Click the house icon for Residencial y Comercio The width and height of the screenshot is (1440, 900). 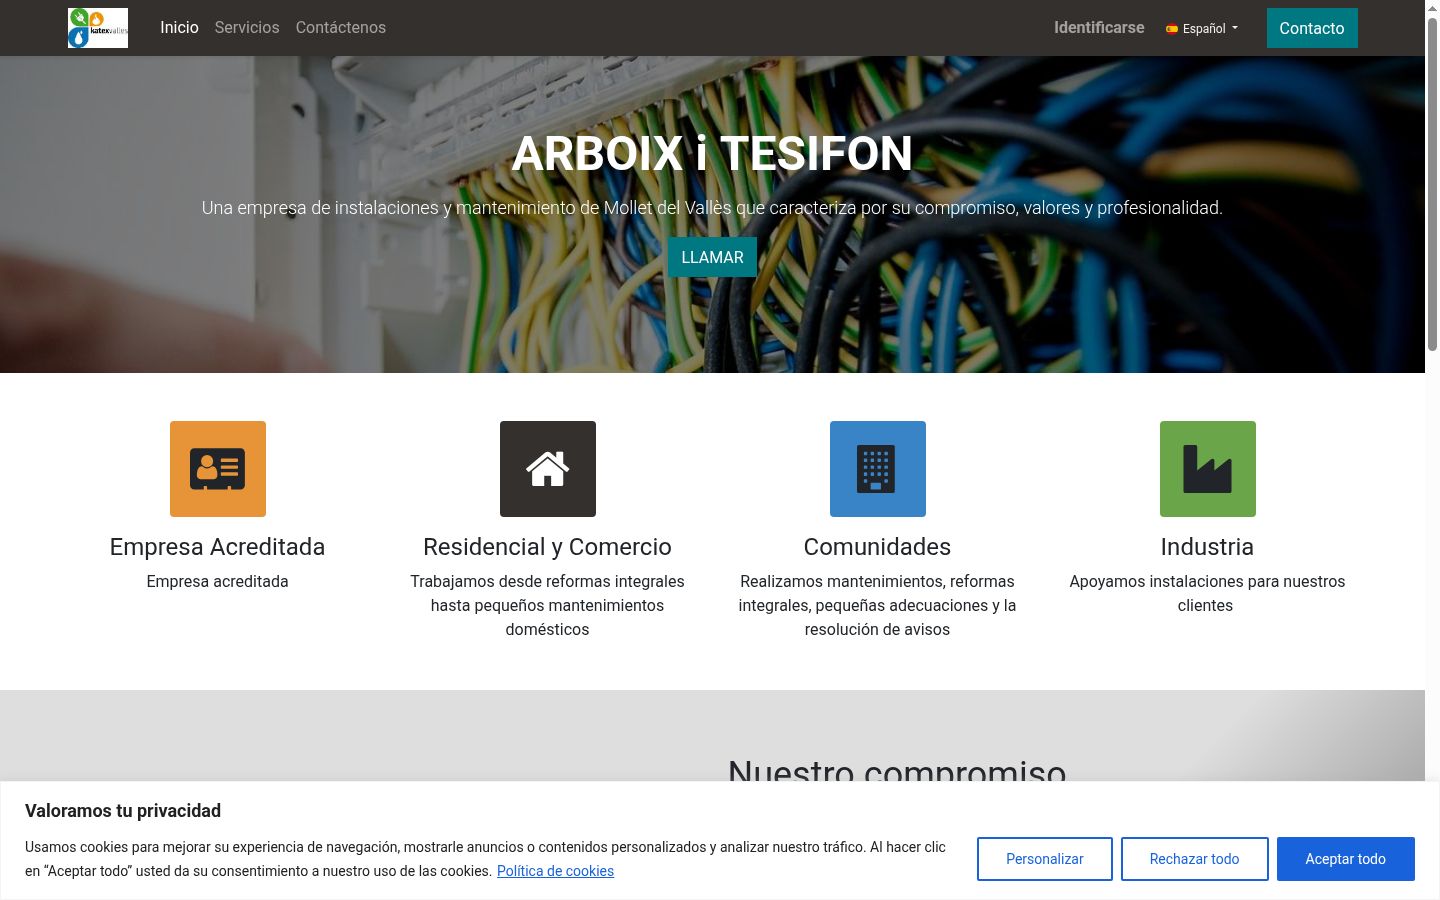[548, 469]
